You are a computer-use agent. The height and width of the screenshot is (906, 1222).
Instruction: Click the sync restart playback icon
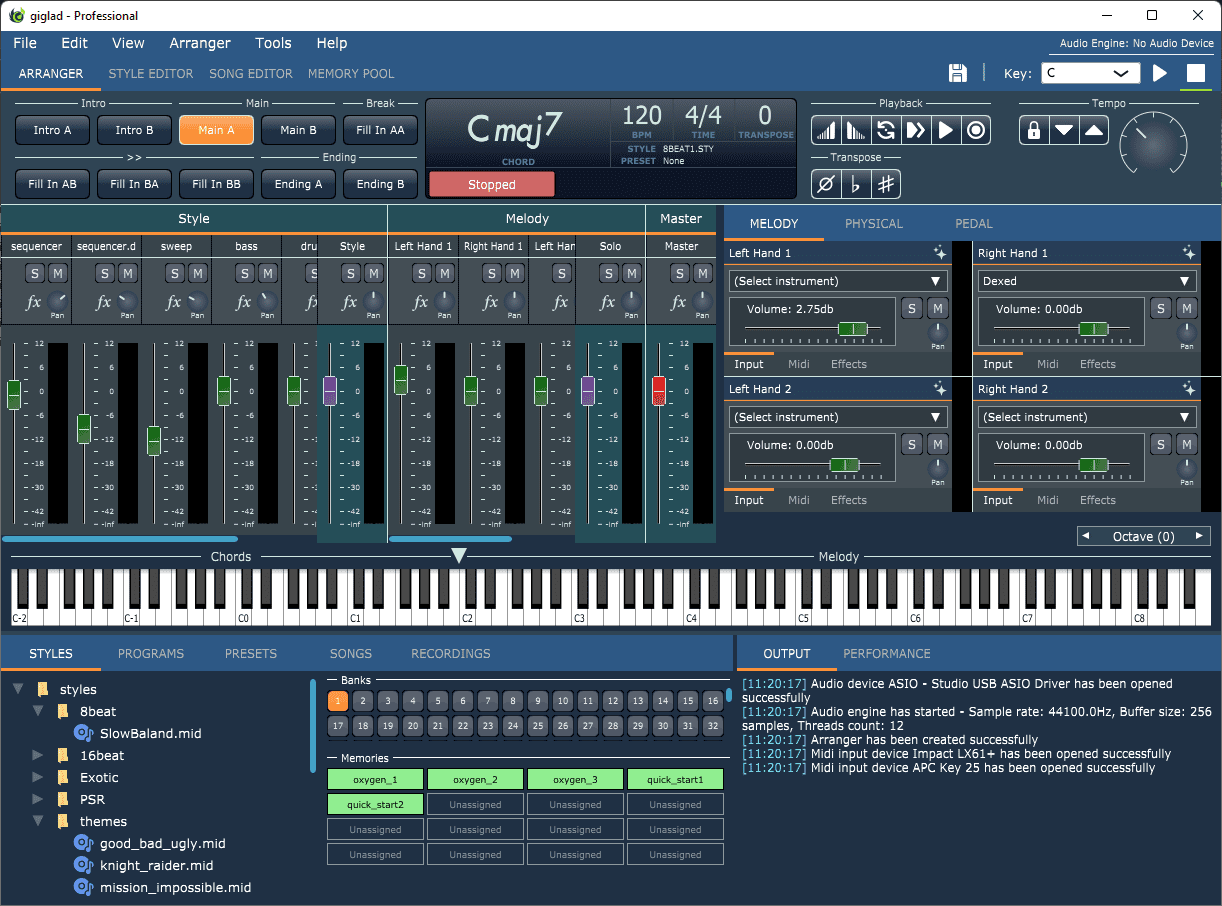(x=885, y=130)
